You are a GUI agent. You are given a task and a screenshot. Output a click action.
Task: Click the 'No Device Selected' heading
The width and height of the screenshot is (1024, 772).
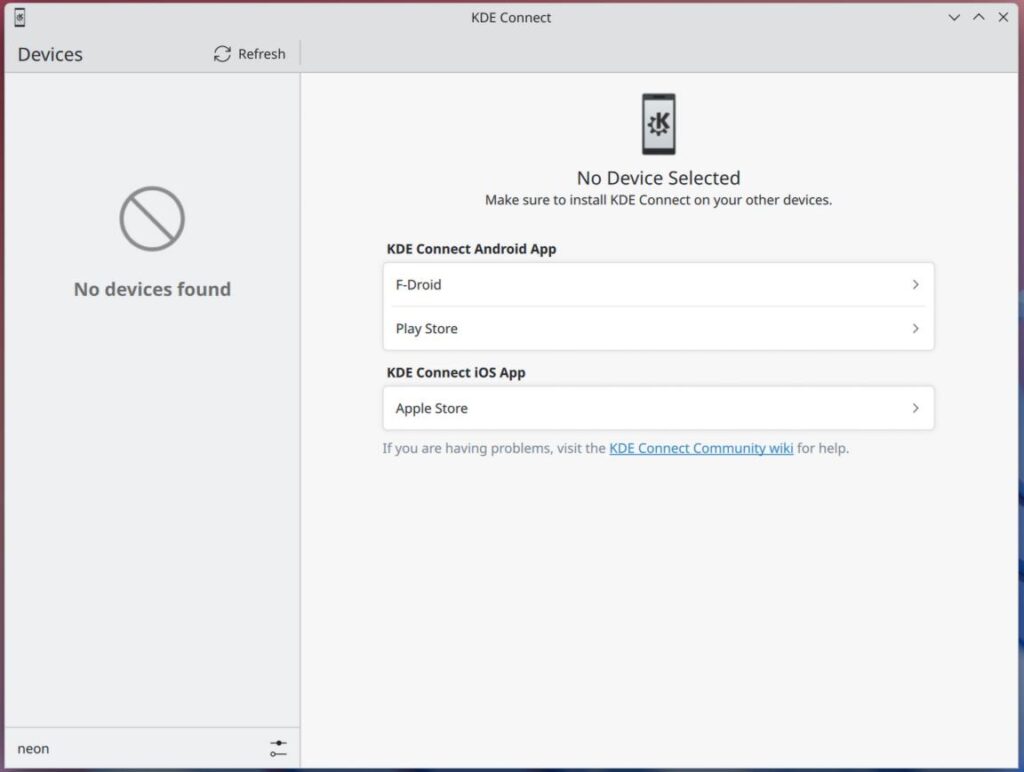(658, 178)
